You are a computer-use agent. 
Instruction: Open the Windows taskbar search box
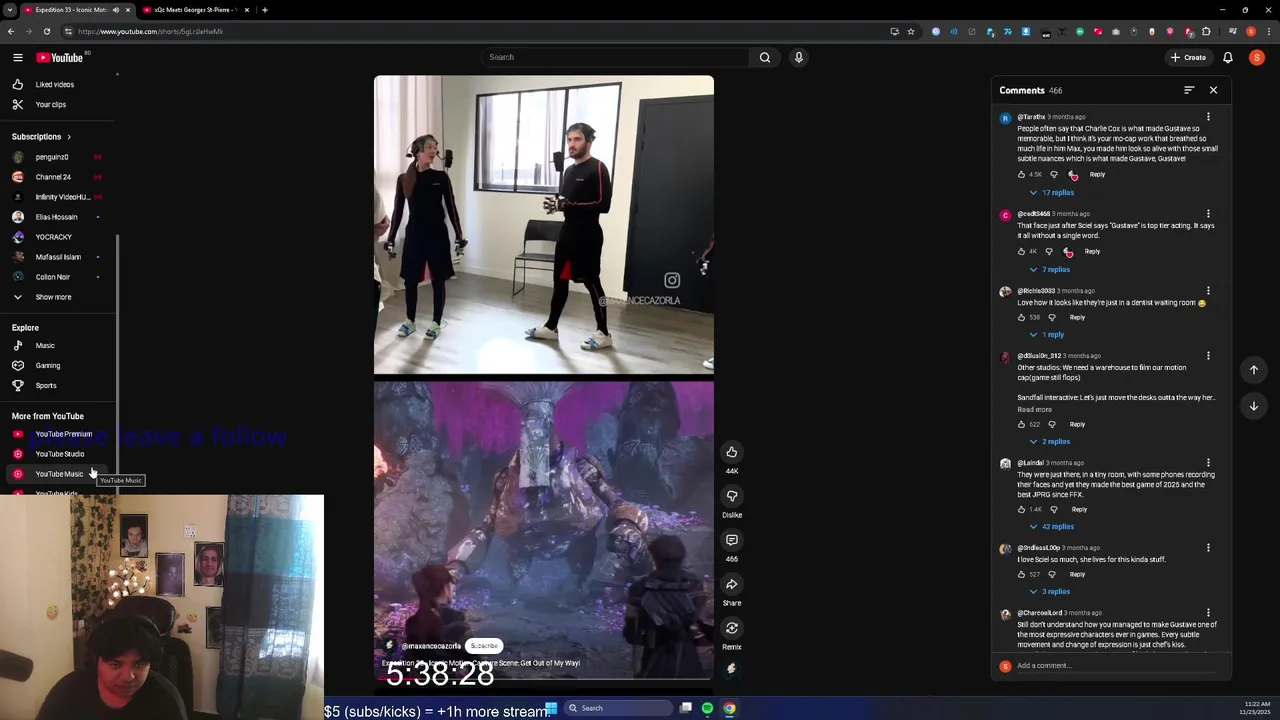click(620, 708)
